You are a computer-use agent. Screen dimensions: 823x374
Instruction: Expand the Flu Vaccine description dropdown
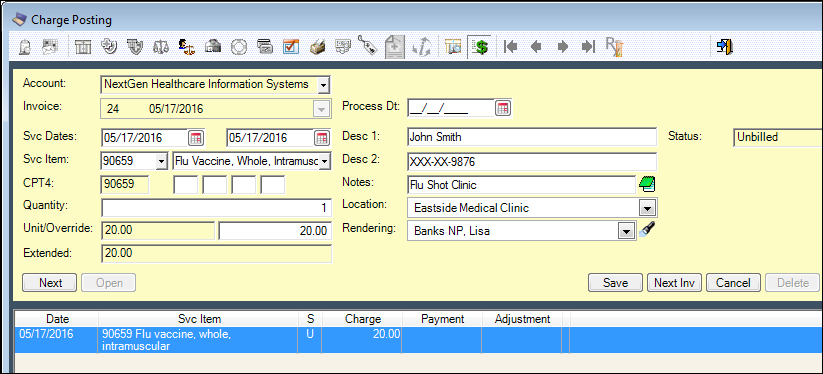tap(324, 162)
